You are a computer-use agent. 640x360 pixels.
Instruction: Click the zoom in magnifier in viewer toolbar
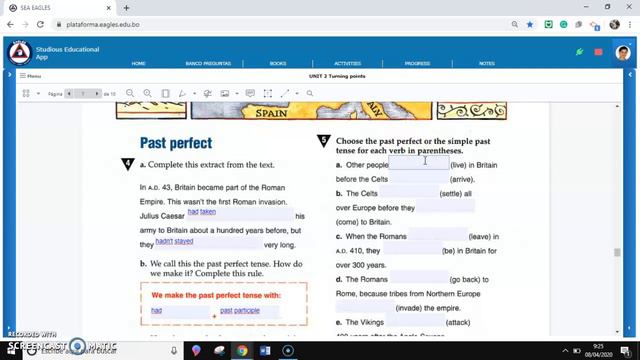147,93
